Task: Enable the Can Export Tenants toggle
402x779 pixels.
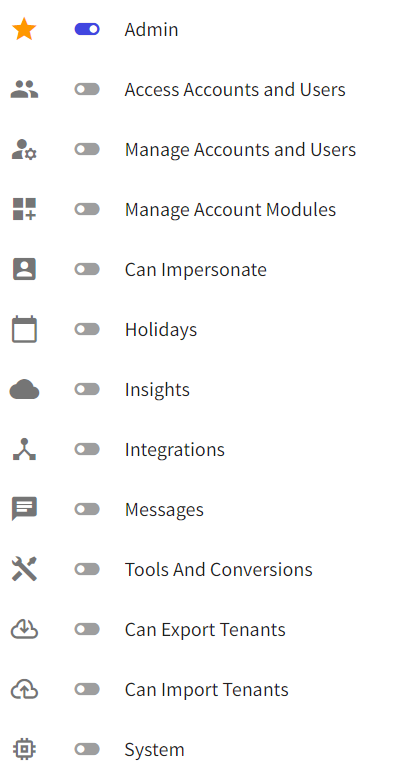Action: coord(87,629)
